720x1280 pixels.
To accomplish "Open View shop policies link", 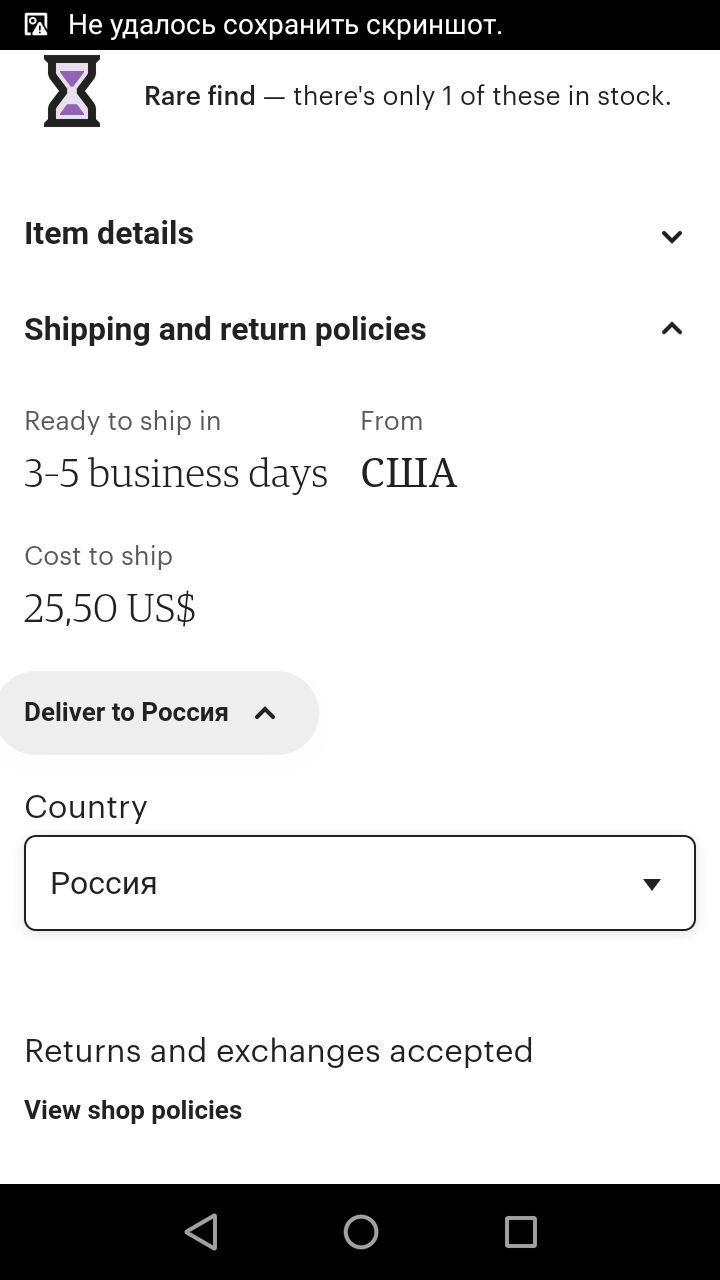I will click(x=133, y=1110).
